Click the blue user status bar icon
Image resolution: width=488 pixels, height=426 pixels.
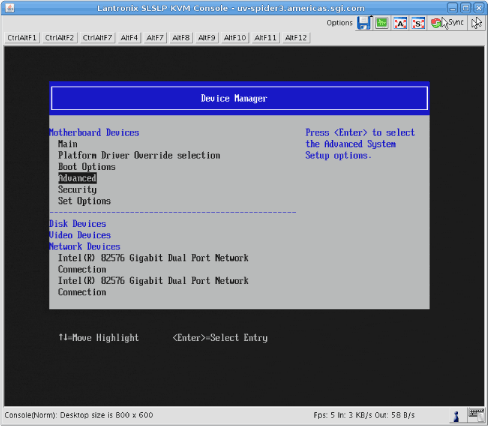[456, 416]
